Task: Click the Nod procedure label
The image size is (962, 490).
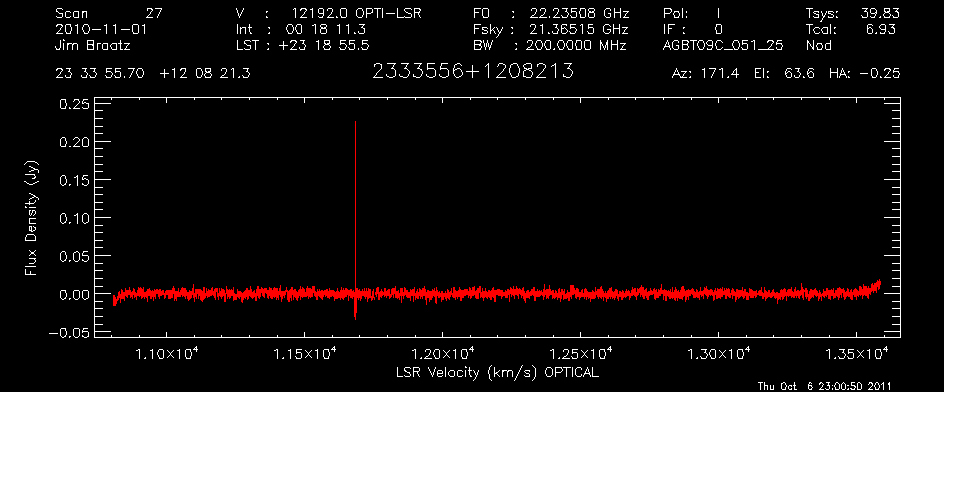Action: pyautogui.click(x=818, y=45)
